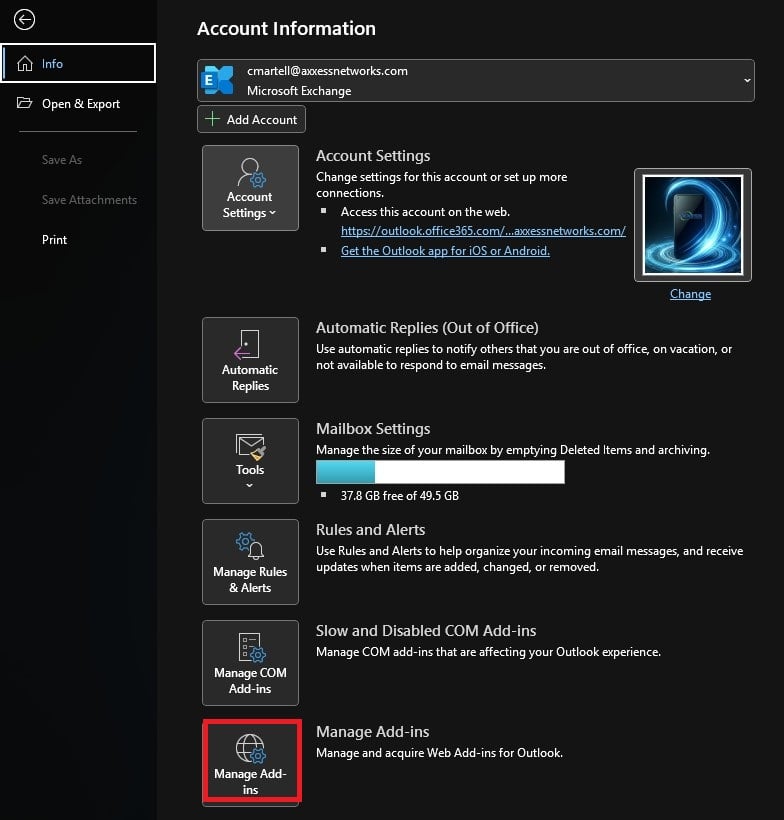Open the Account Settings button
Screen dimensions: 784x820
point(250,188)
